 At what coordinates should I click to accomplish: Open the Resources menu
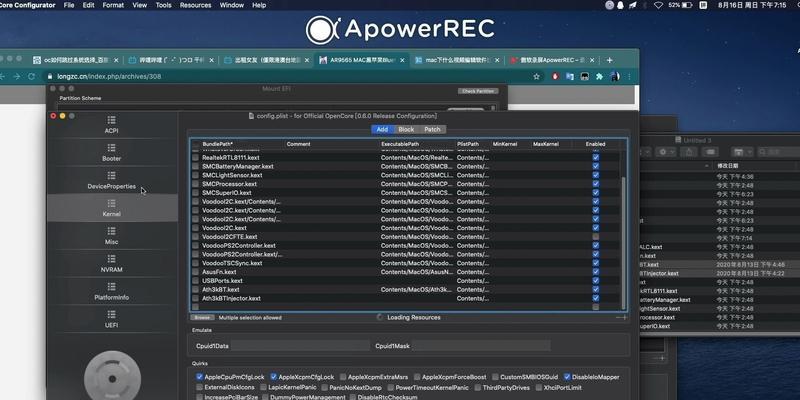(195, 5)
